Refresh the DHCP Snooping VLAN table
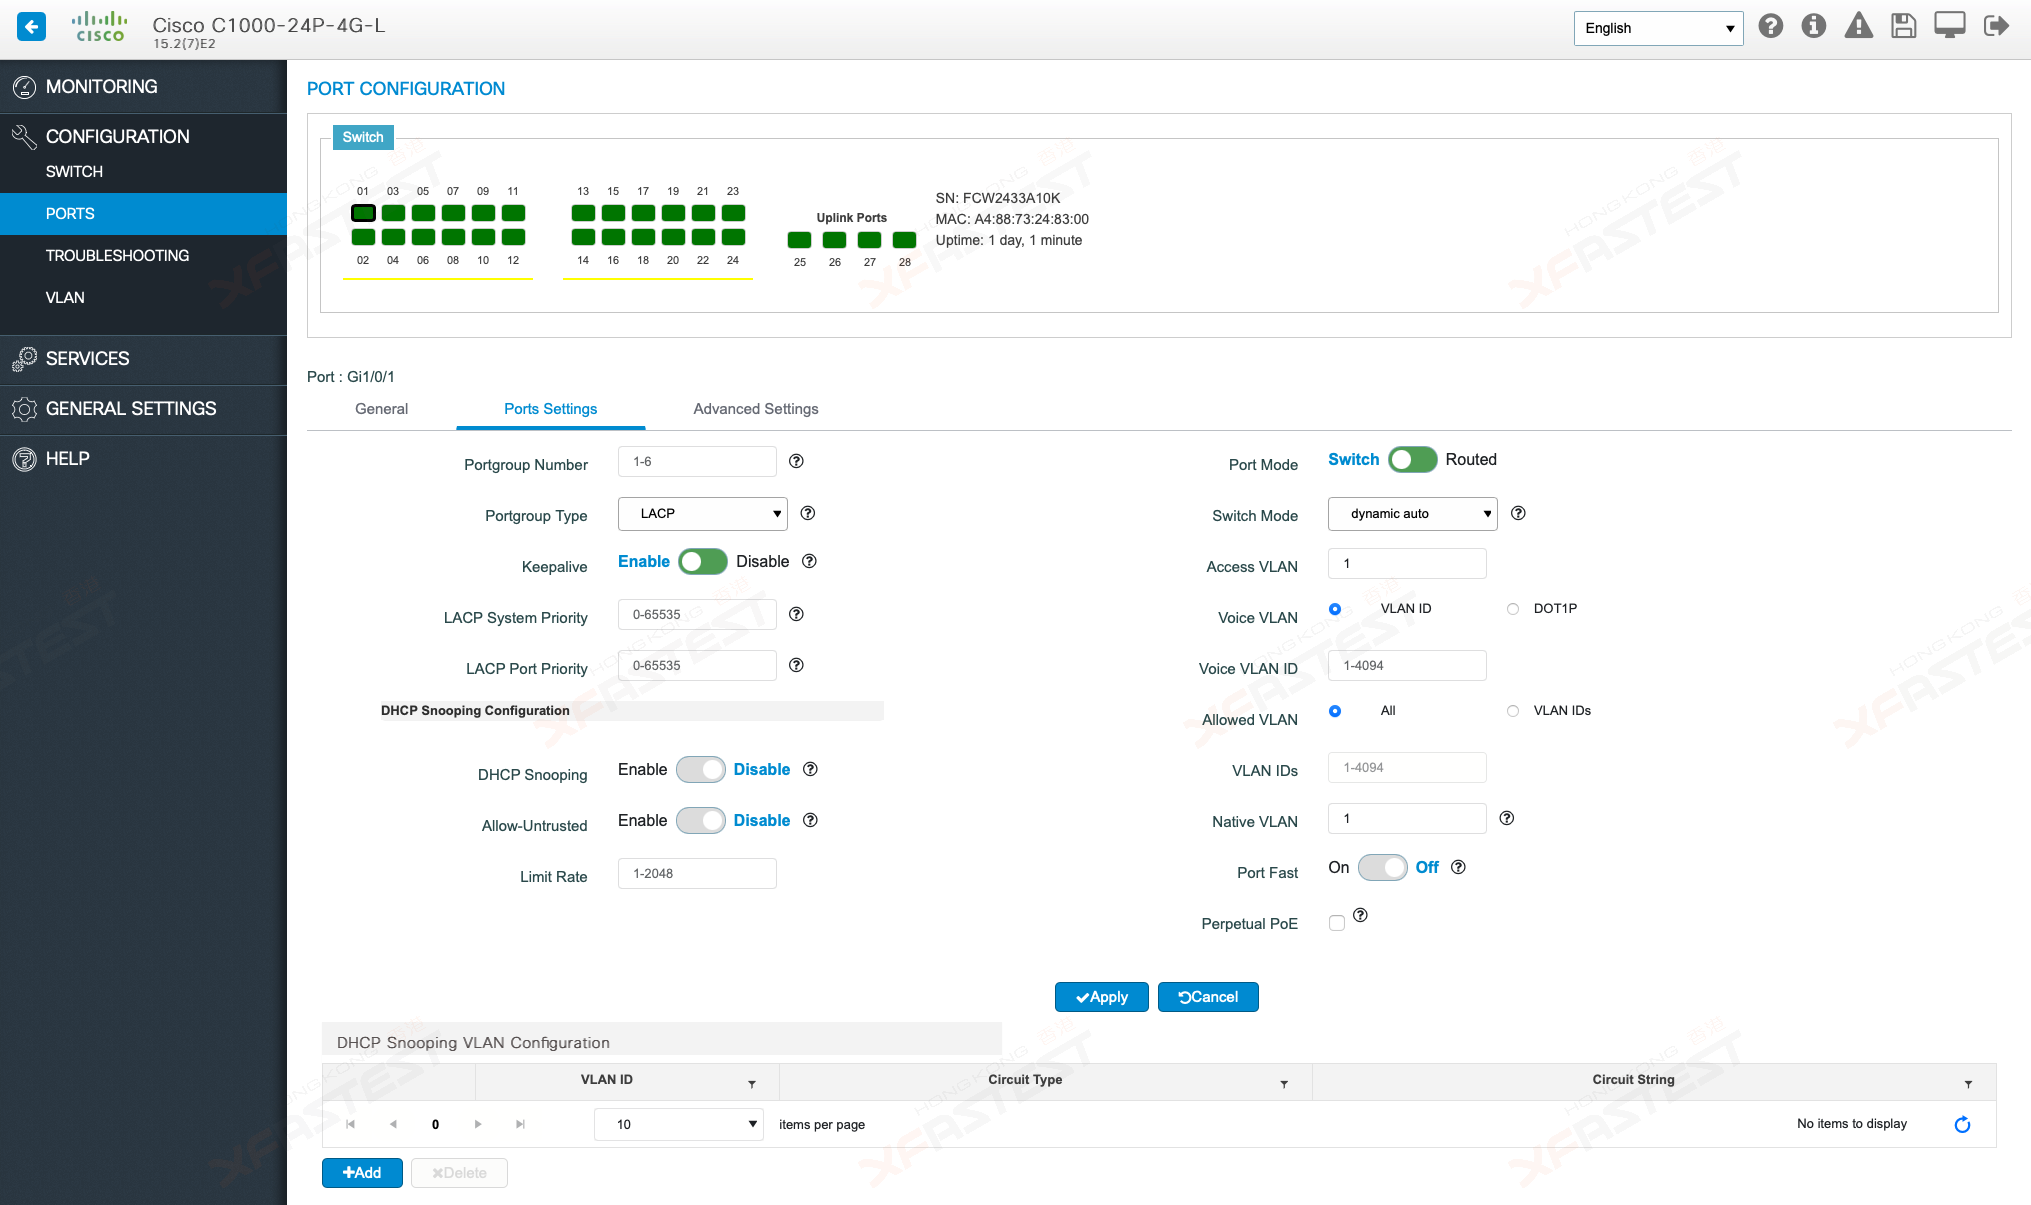Viewport: 2031px width, 1205px height. (x=1962, y=1124)
